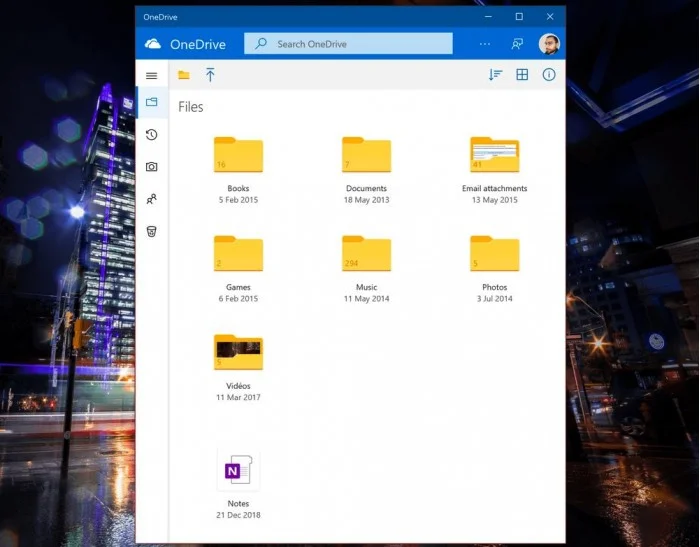This screenshot has width=700, height=547.
Task: Click the 'Photos' folder name
Action: (495, 287)
